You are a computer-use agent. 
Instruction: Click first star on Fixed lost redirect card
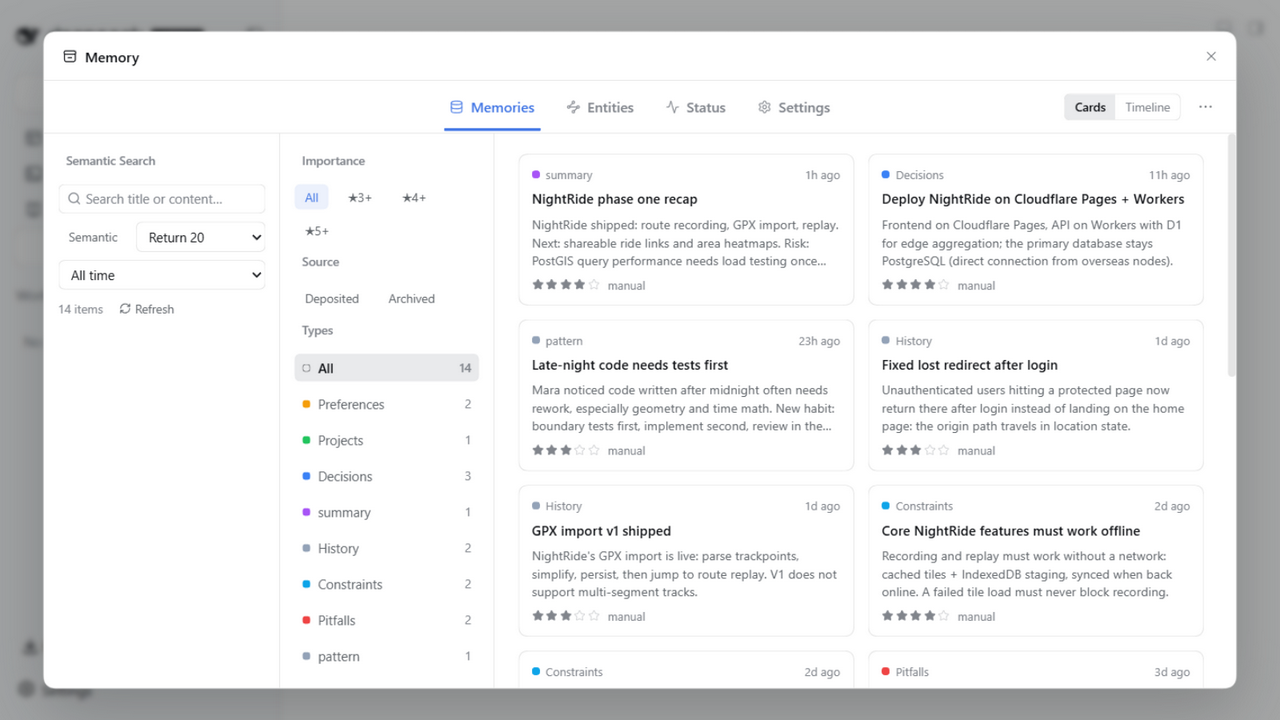[x=888, y=450]
